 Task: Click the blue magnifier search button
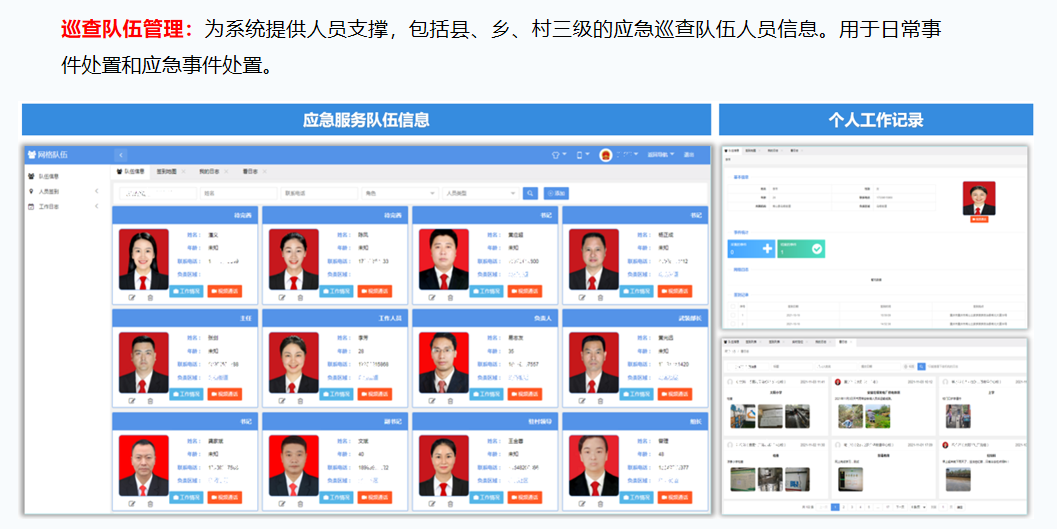pyautogui.click(x=530, y=193)
